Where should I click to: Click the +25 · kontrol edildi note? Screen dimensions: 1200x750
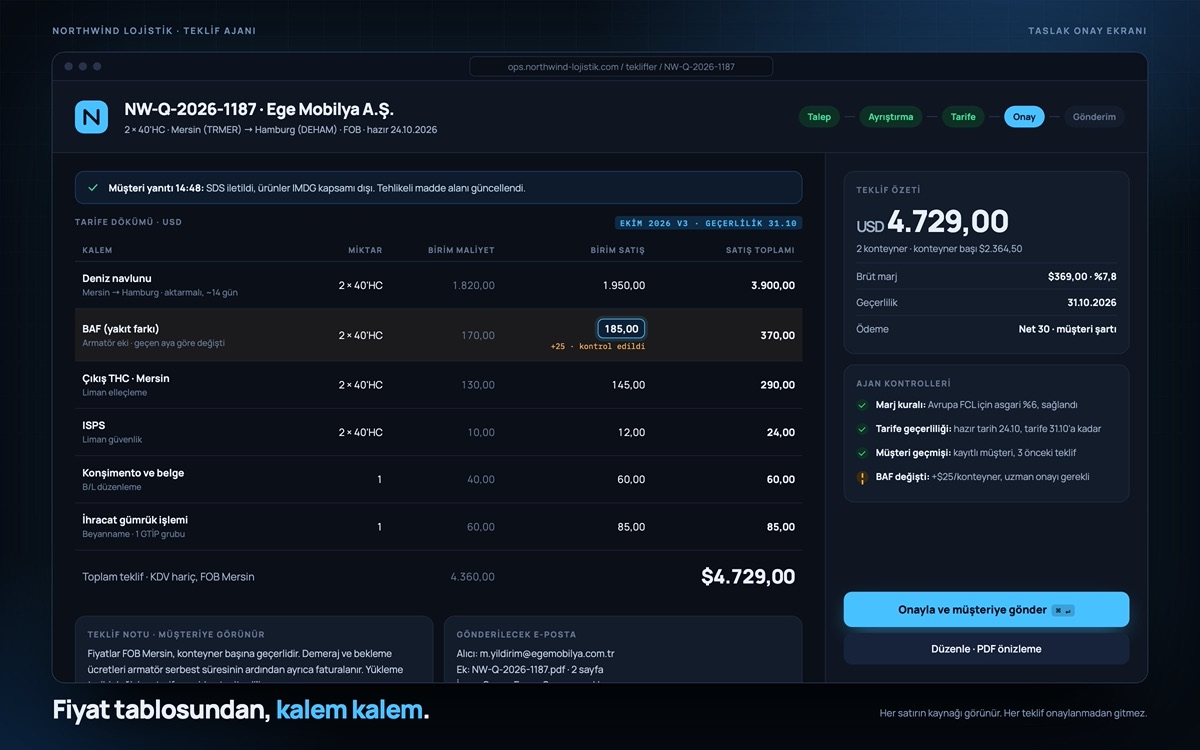(x=598, y=346)
